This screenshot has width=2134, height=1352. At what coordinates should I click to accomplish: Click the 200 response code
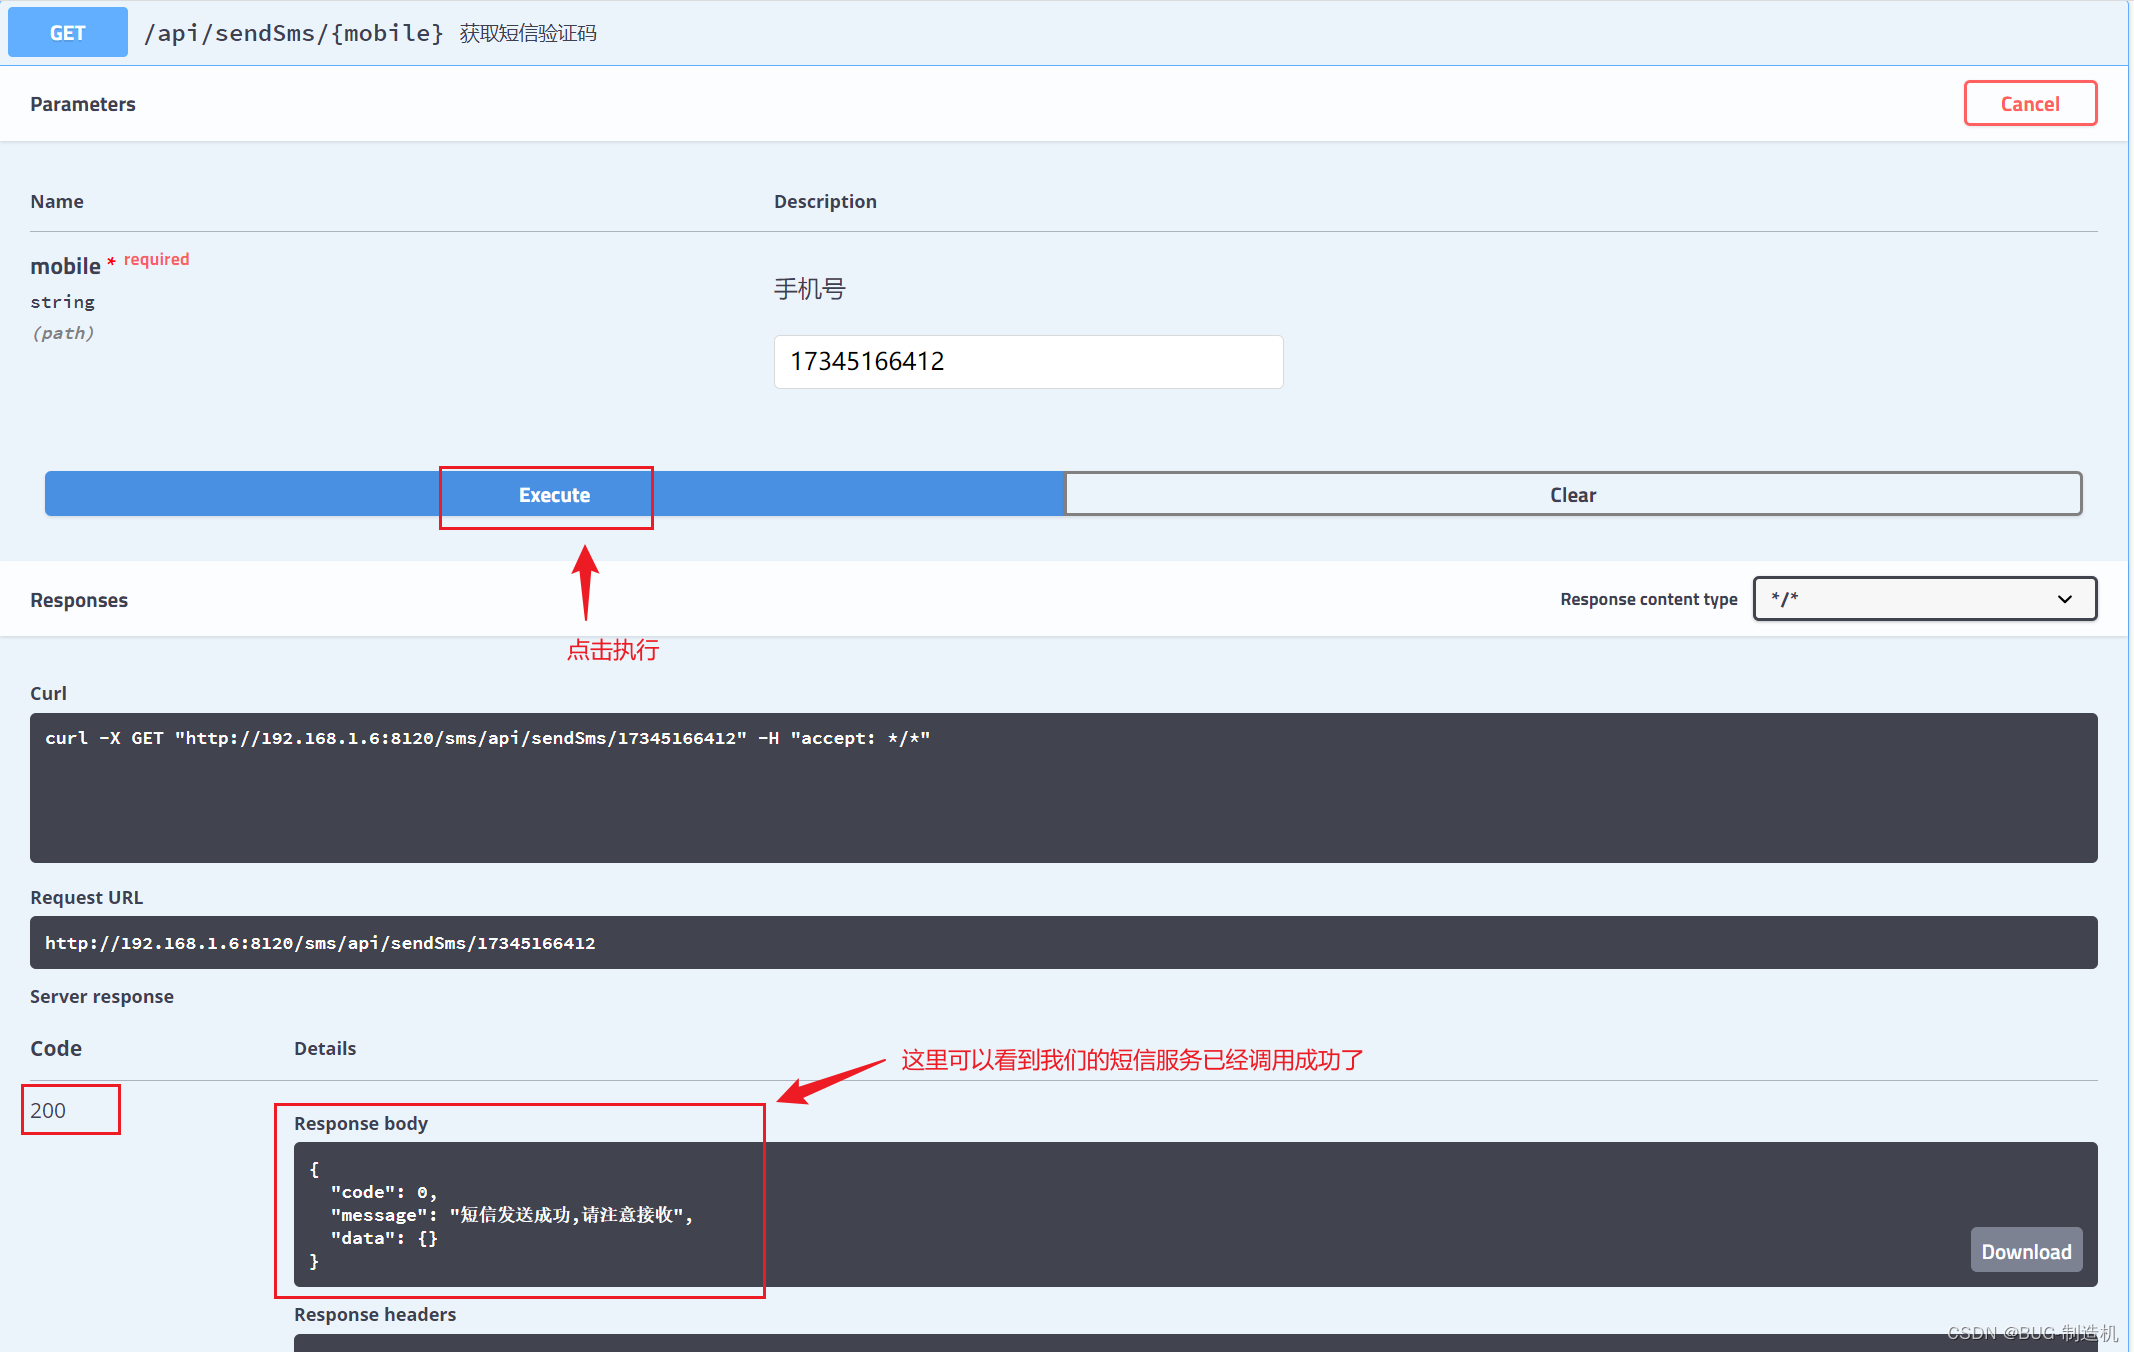point(48,1110)
